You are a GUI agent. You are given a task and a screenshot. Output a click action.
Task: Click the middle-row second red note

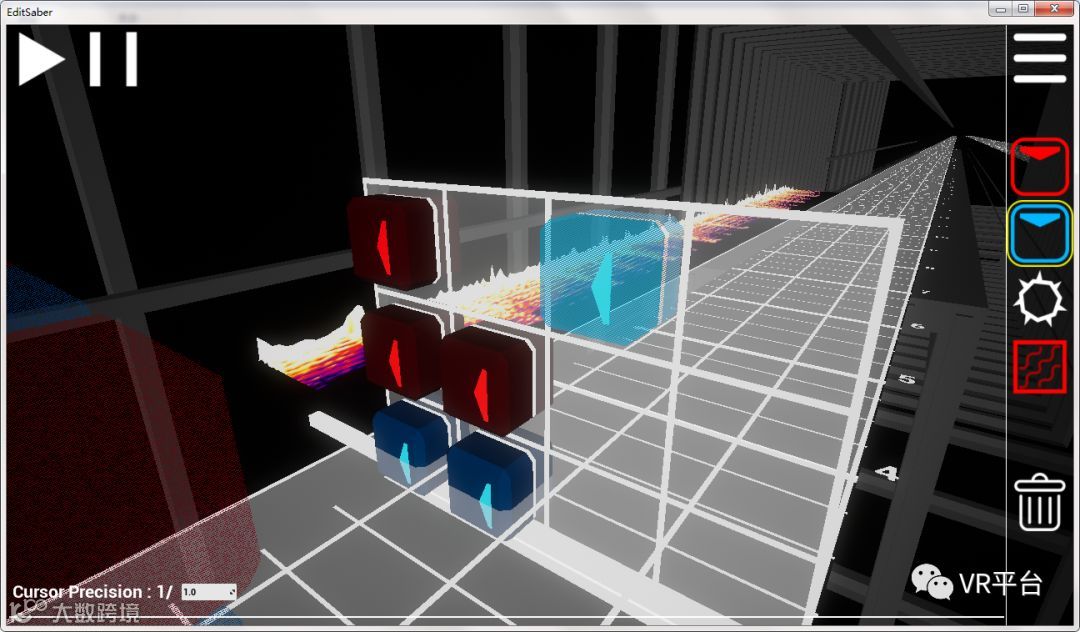coord(486,380)
